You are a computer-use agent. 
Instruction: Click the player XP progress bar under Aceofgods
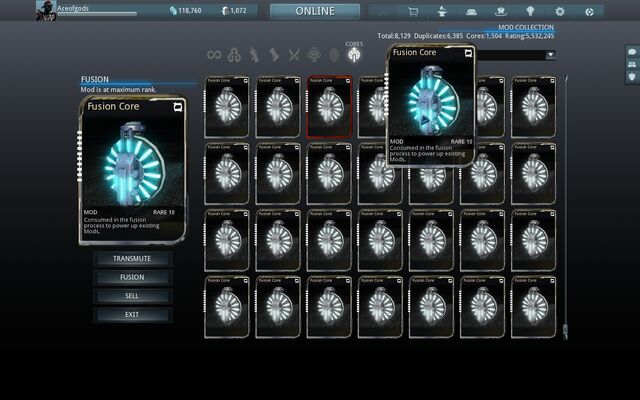[97, 14]
